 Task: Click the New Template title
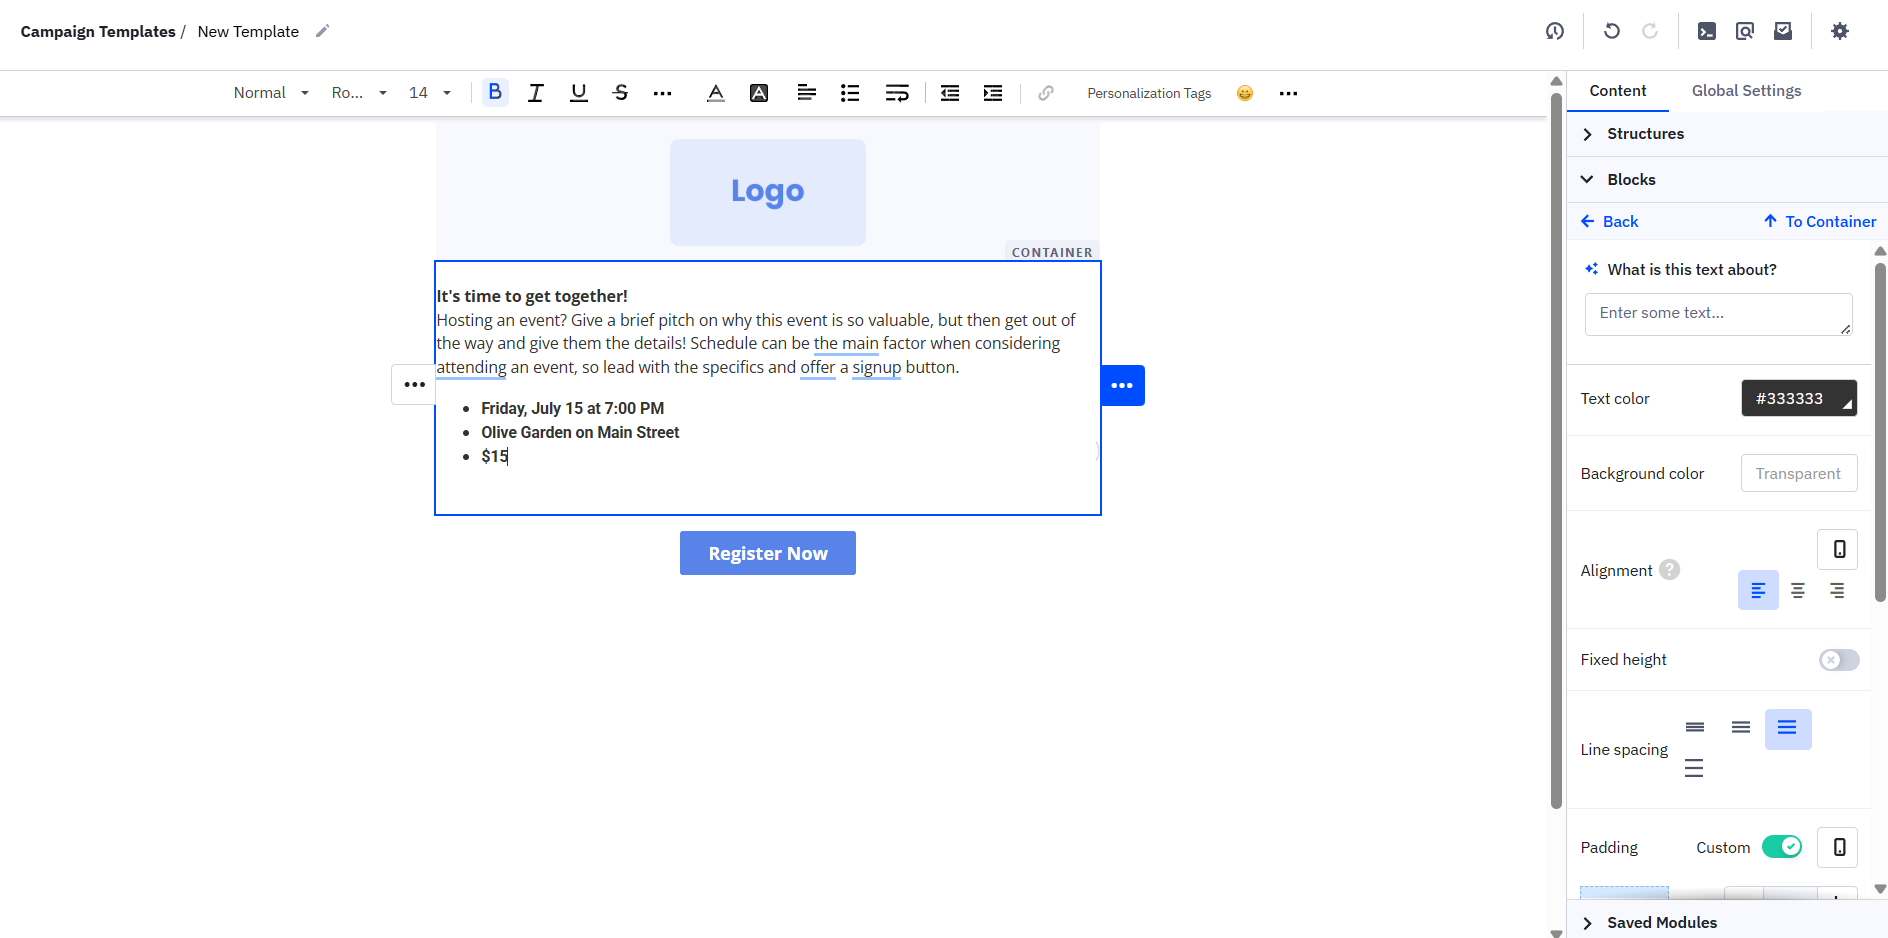click(248, 32)
